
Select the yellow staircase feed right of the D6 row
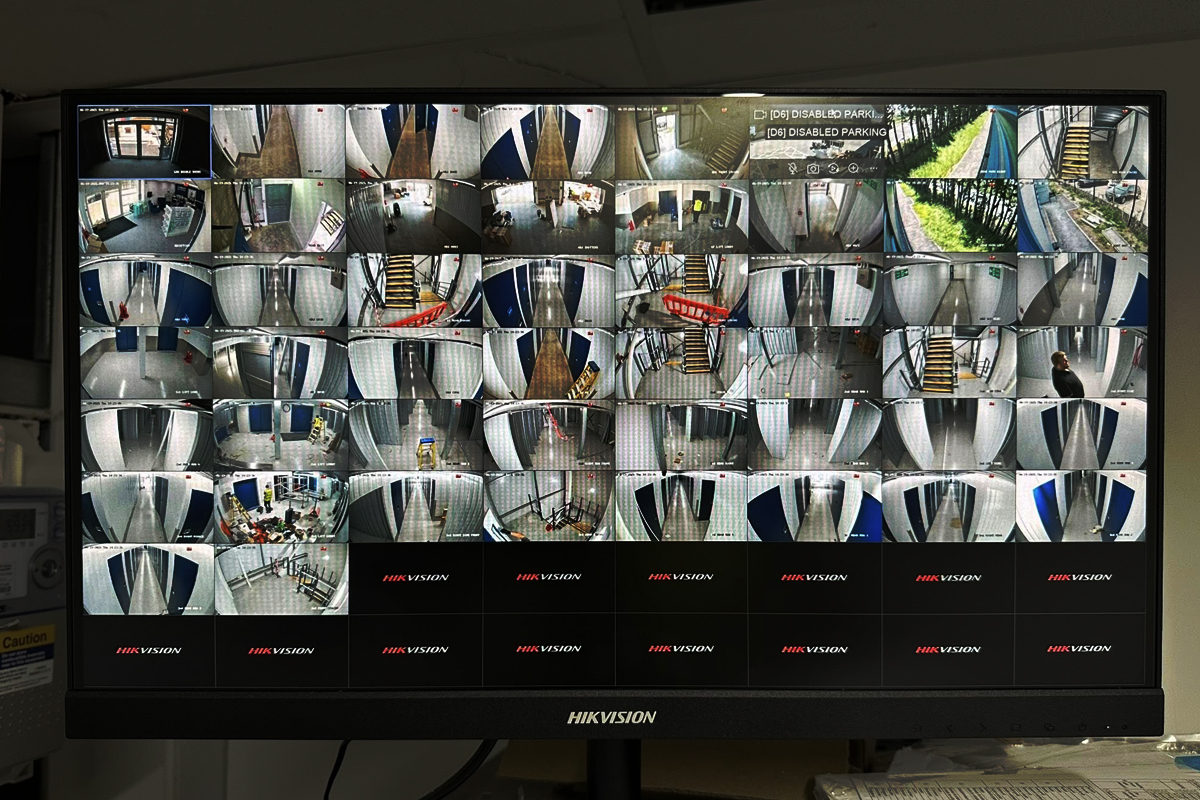(x=1082, y=141)
